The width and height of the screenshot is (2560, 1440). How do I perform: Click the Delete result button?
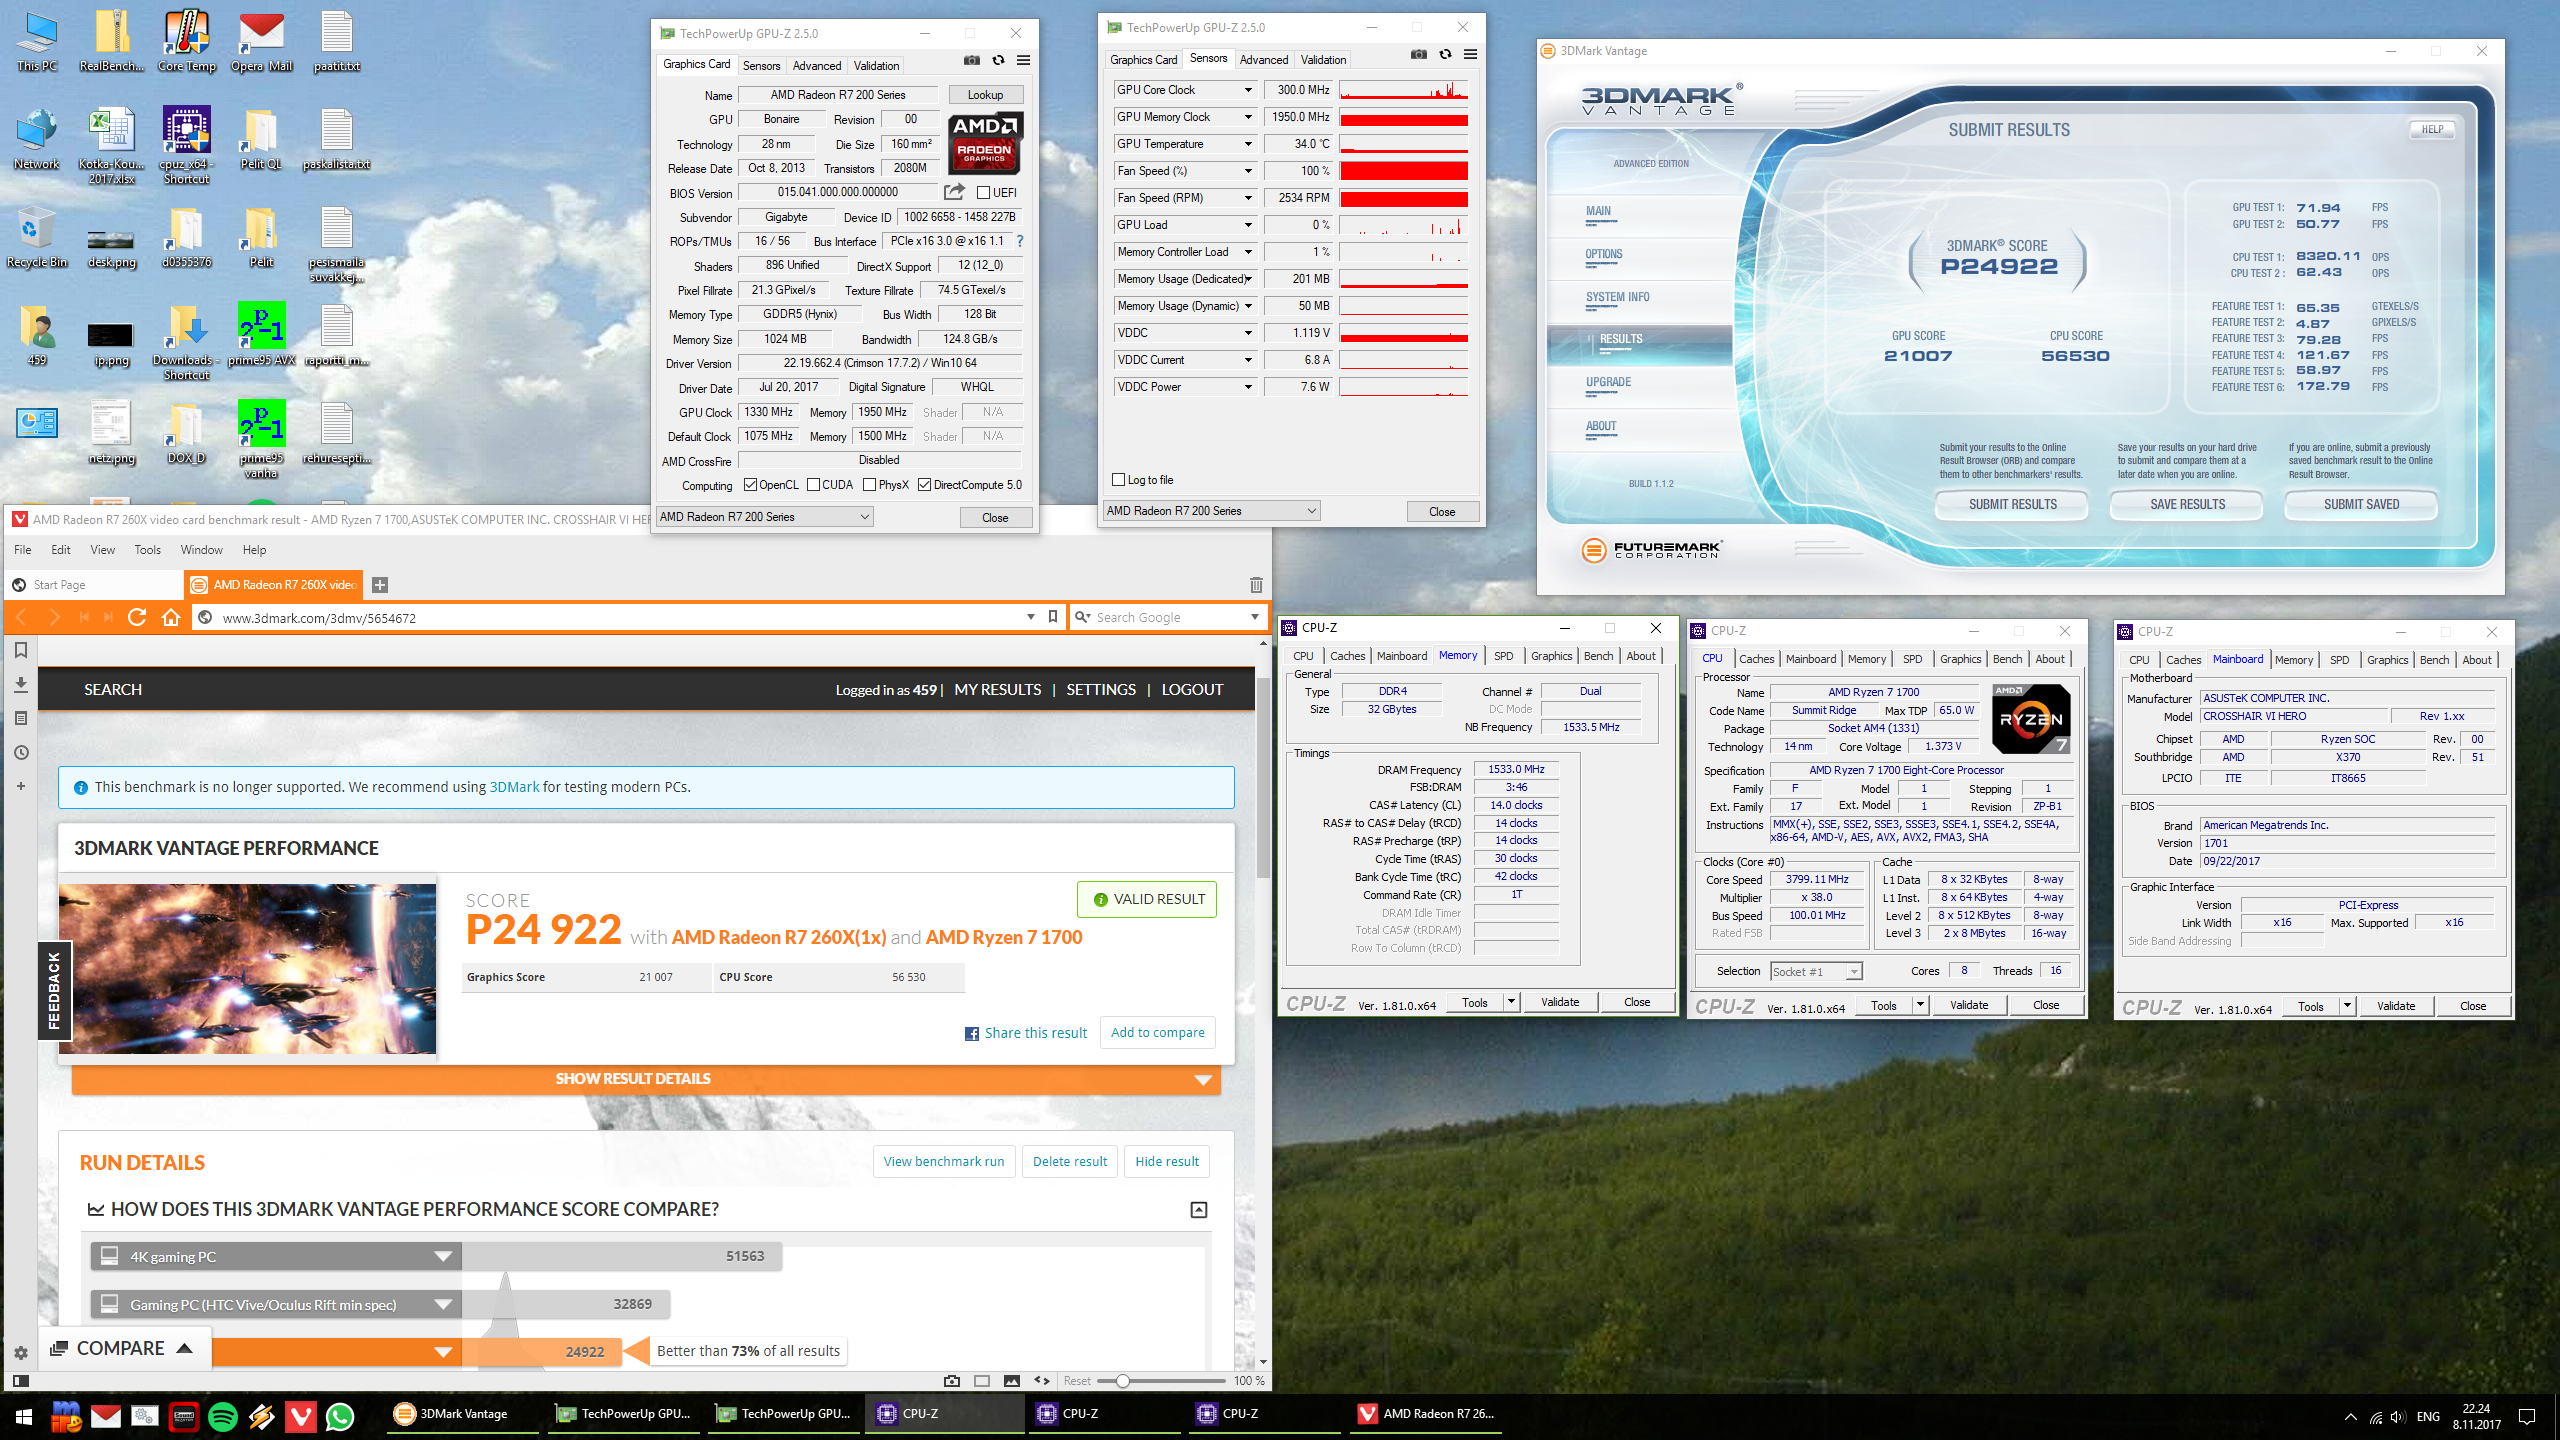[1070, 1162]
